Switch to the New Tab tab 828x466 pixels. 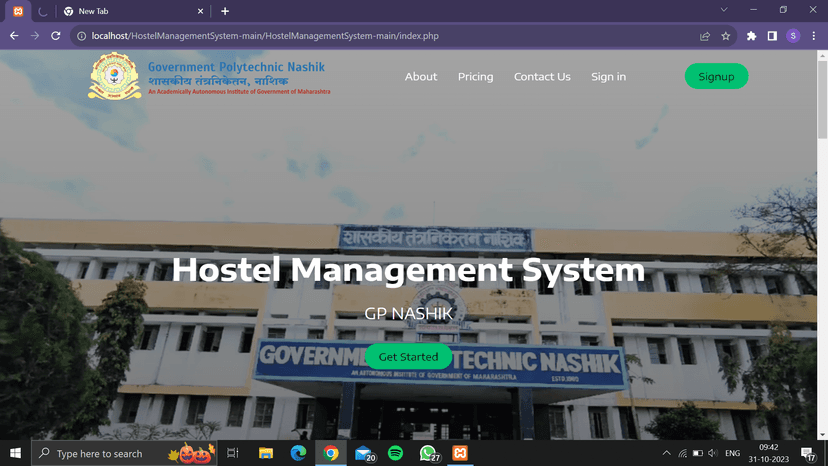coord(130,11)
